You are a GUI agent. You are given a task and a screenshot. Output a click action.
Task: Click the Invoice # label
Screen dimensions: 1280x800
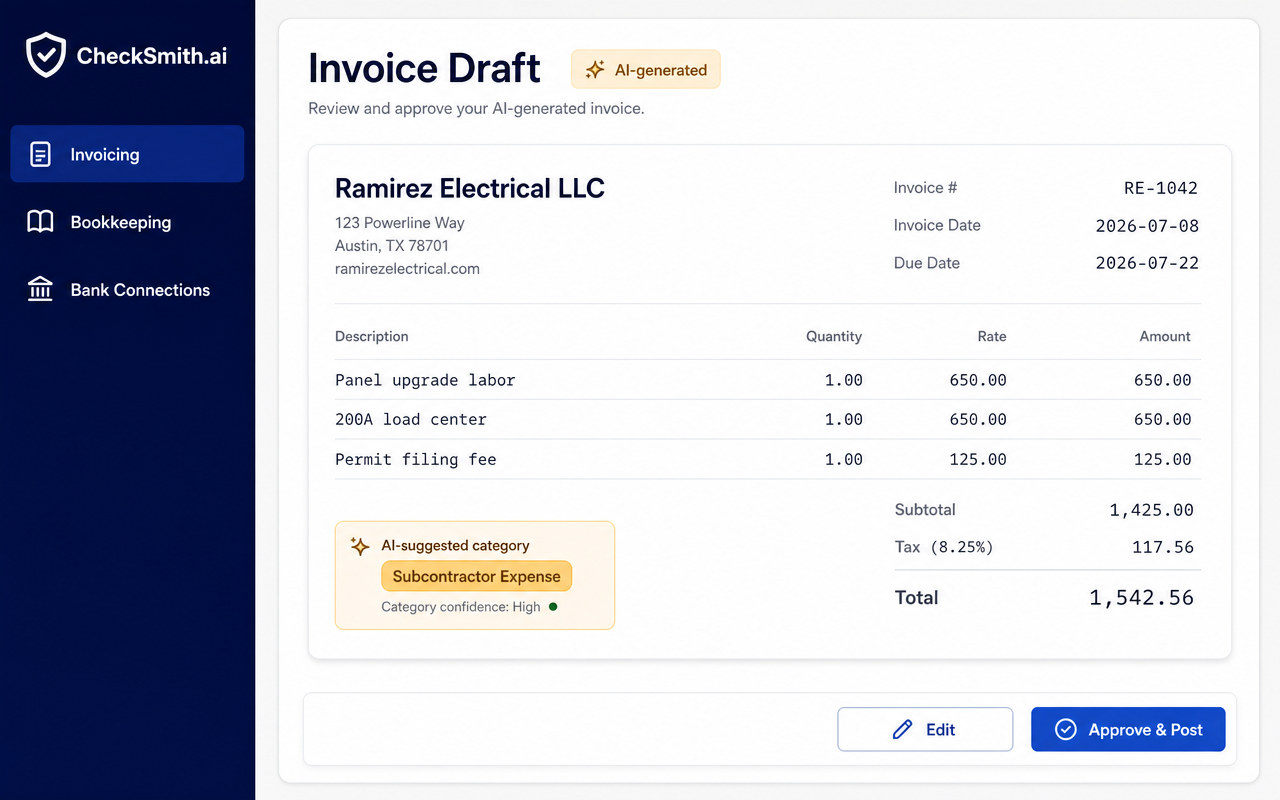[x=926, y=188]
